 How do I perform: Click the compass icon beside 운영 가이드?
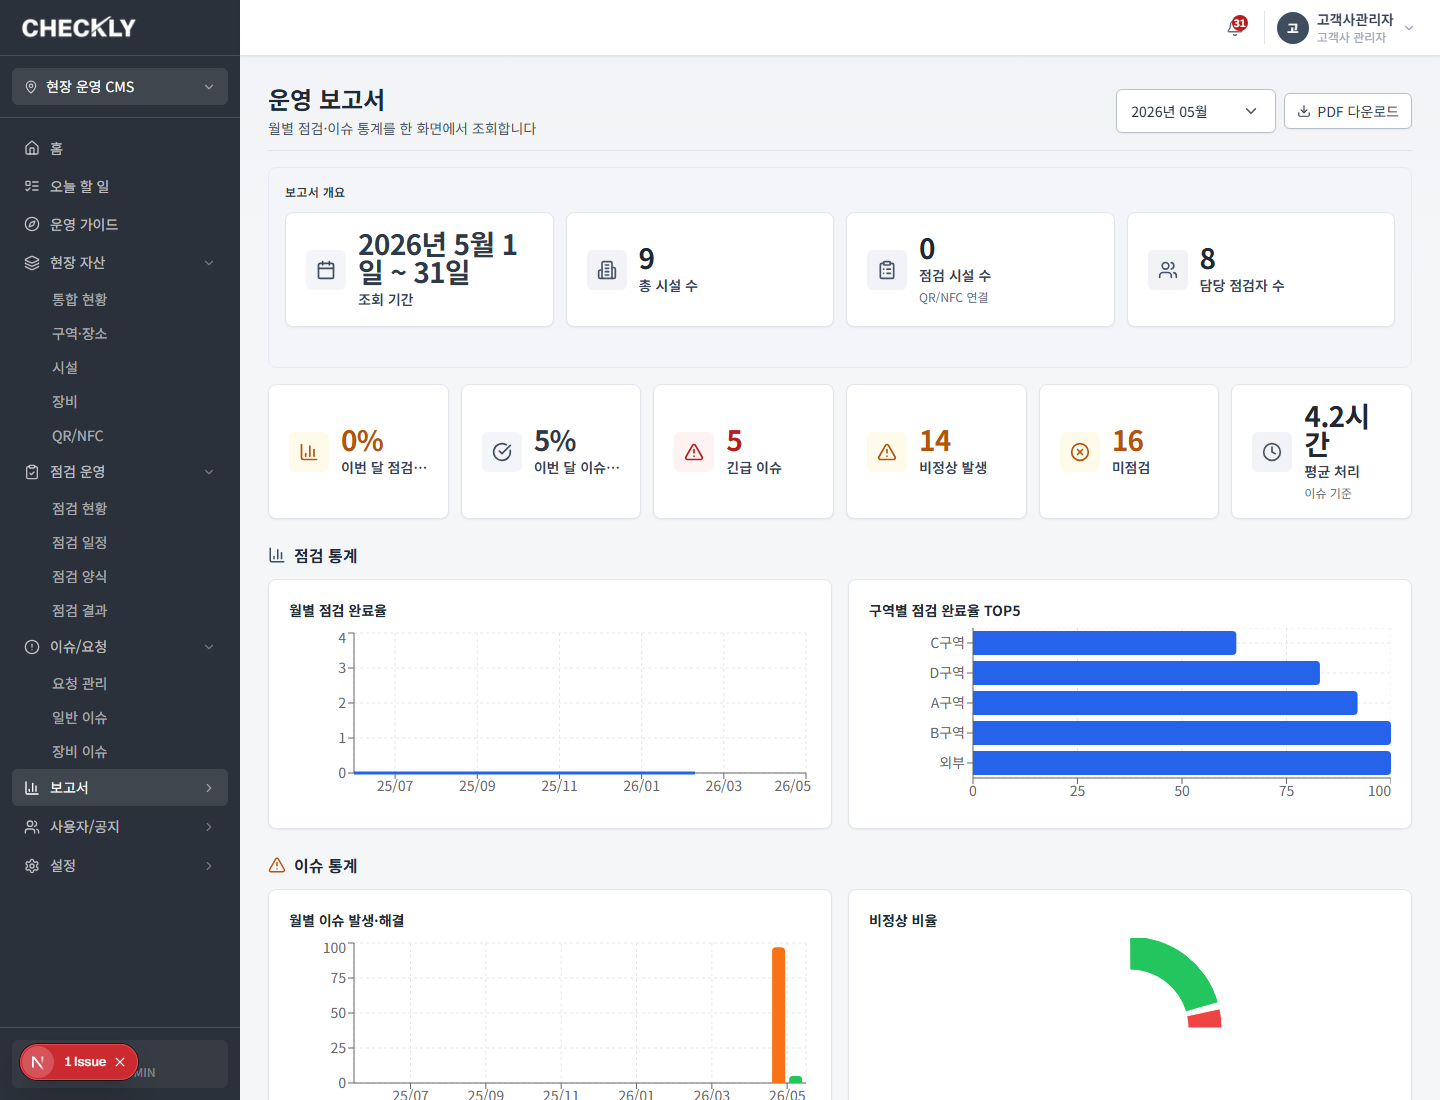tap(32, 224)
